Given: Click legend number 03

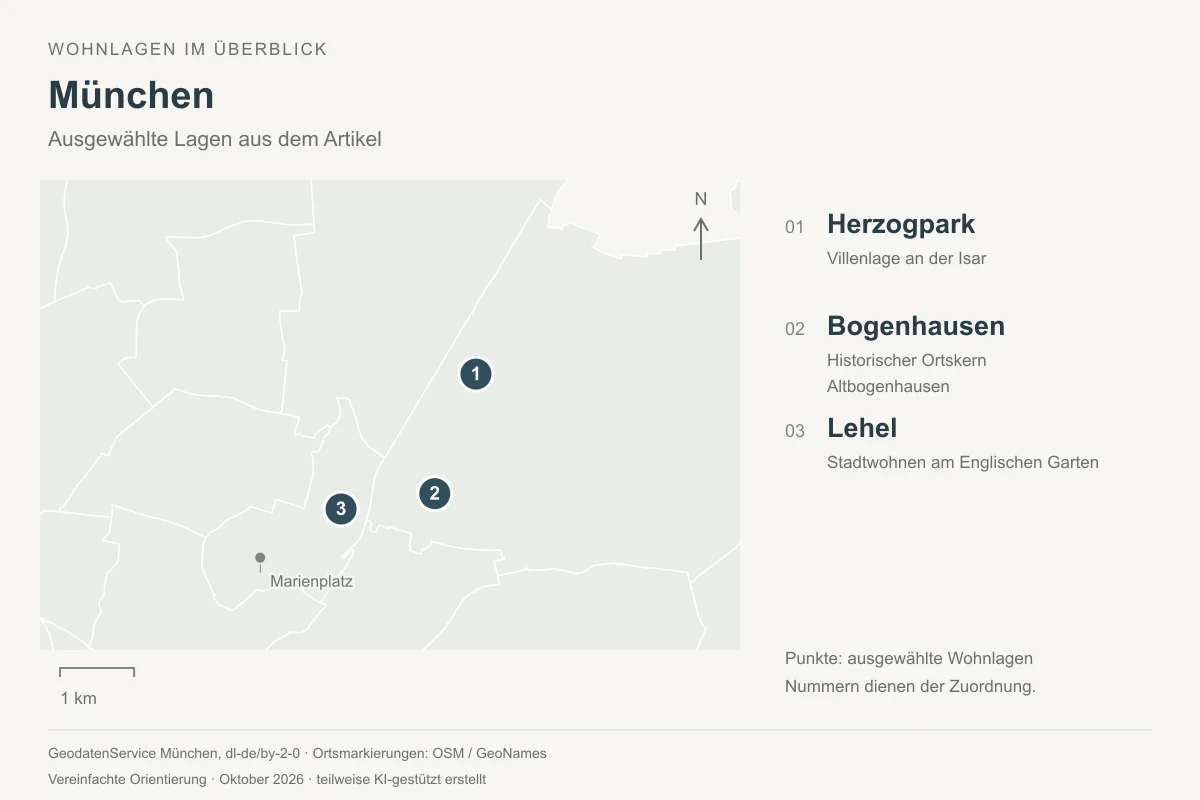Looking at the screenshot, I should 795,431.
